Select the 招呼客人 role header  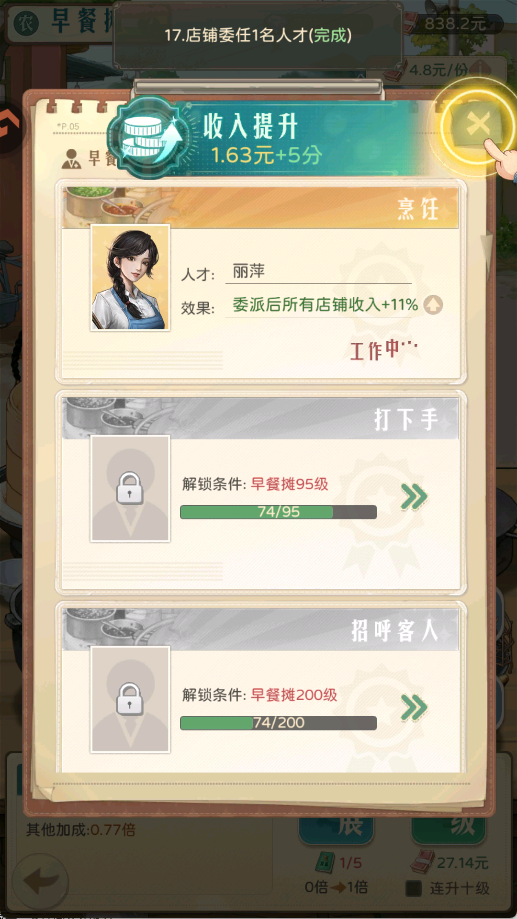[x=260, y=629]
